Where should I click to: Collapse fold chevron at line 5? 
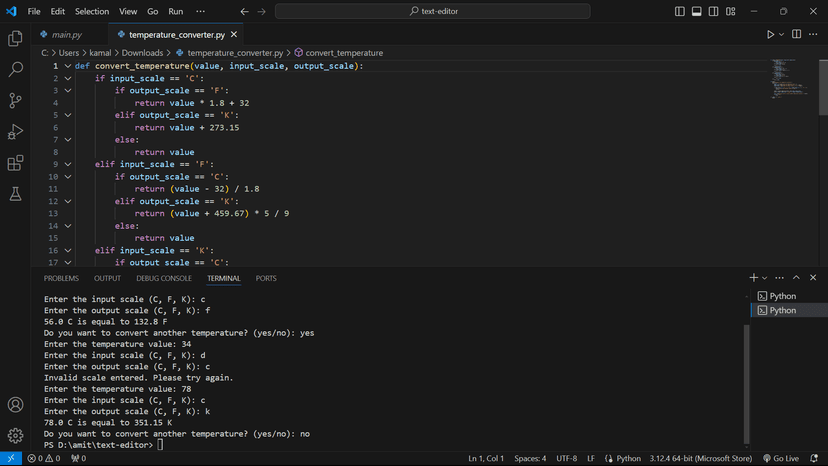click(68, 115)
